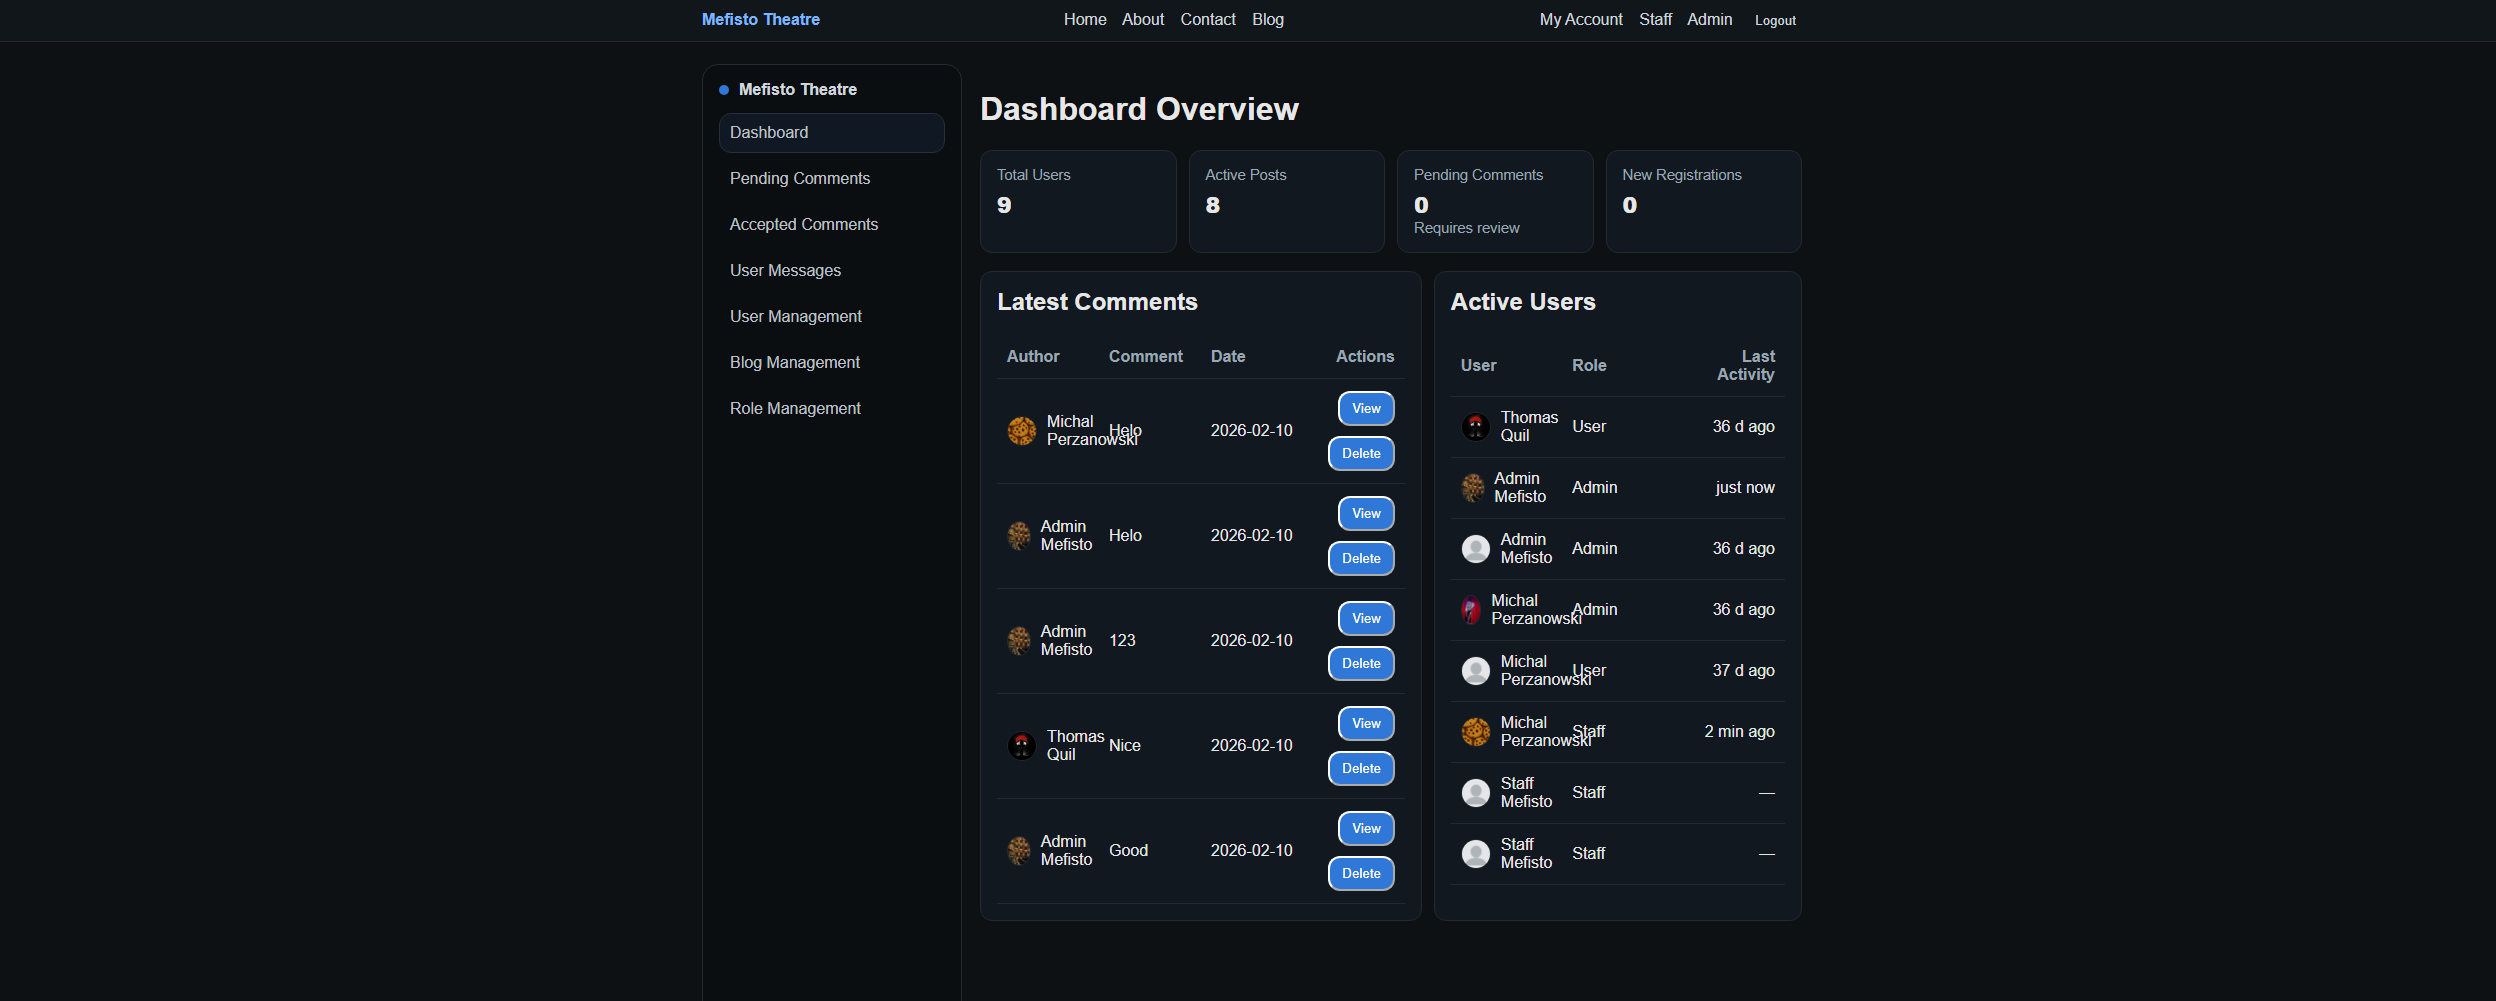Image resolution: width=2496 pixels, height=1001 pixels.
Task: Click Thomas Quil's avatar next to the Nice comment
Action: [x=1021, y=745]
